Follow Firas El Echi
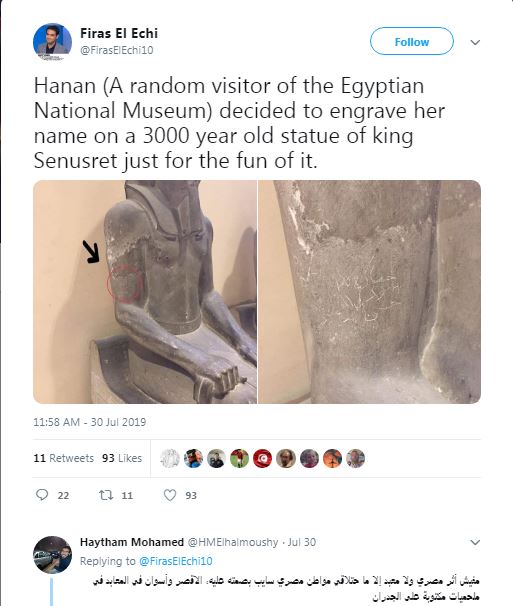Viewport: 513px width, 606px height. pos(412,41)
